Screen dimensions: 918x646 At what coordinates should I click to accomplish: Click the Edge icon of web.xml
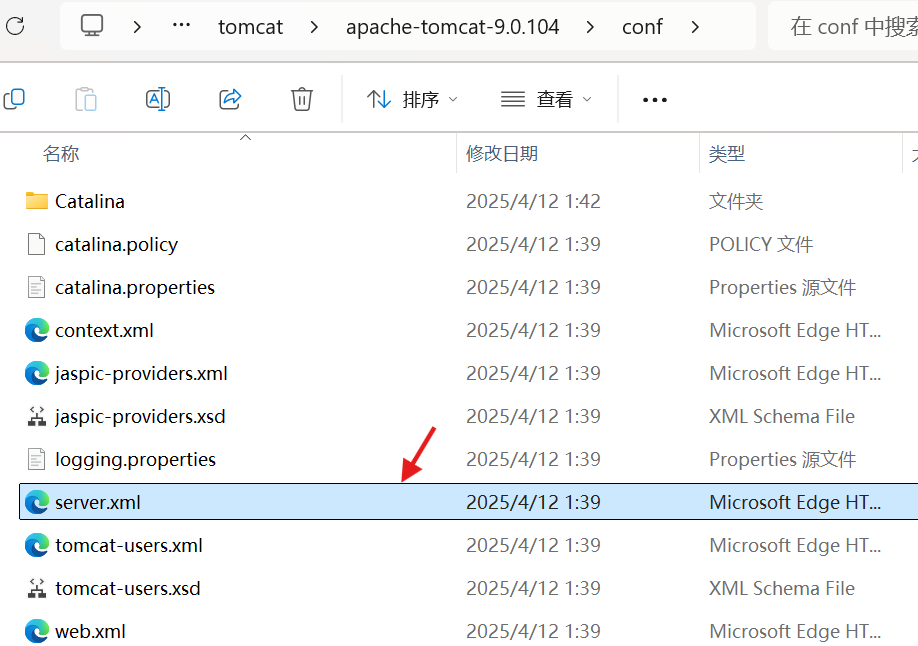point(37,631)
